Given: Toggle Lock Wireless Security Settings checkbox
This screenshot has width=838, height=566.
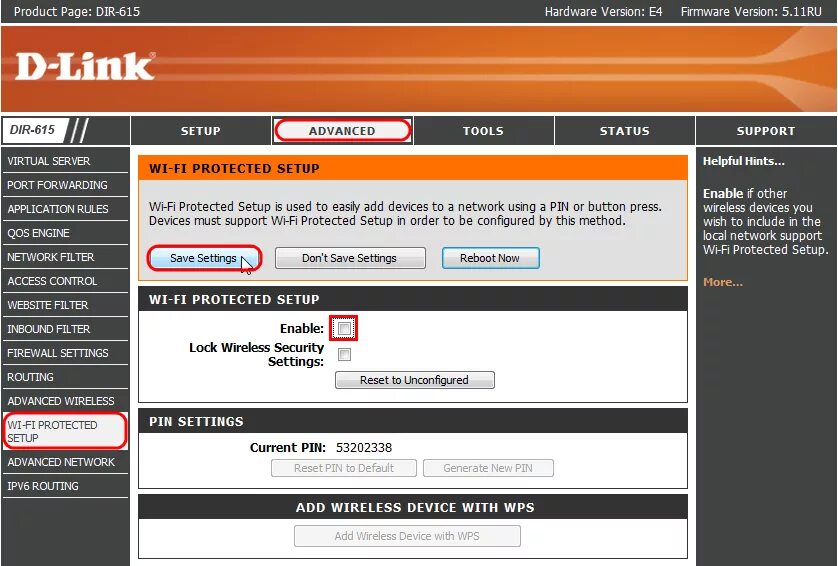Looking at the screenshot, I should point(344,354).
